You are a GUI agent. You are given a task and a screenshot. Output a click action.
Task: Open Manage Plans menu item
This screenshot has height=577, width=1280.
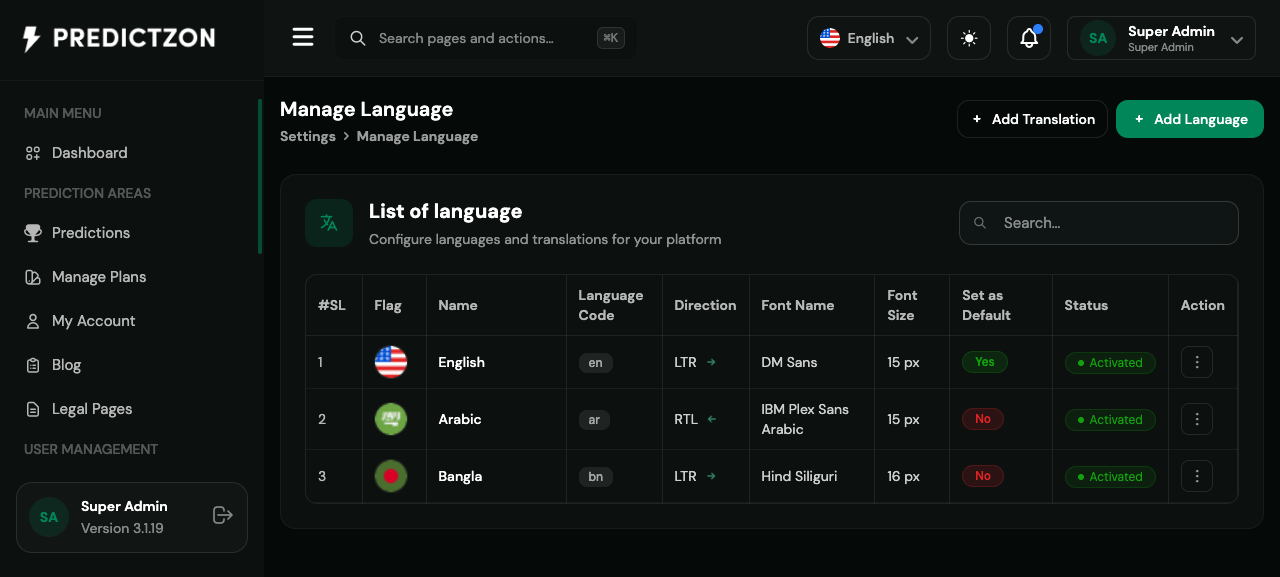(99, 277)
